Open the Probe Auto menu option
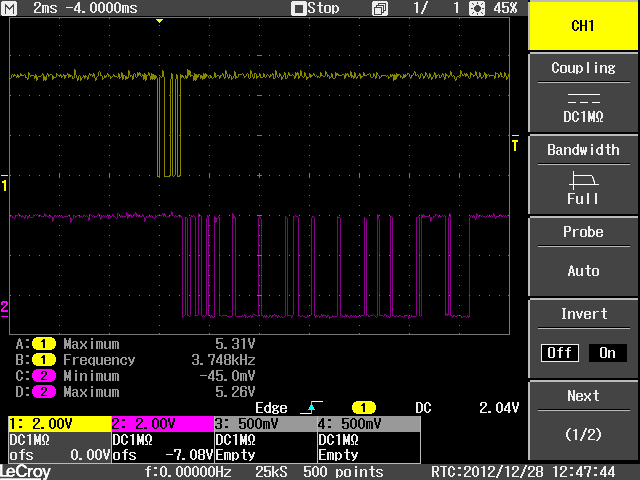 coord(583,256)
